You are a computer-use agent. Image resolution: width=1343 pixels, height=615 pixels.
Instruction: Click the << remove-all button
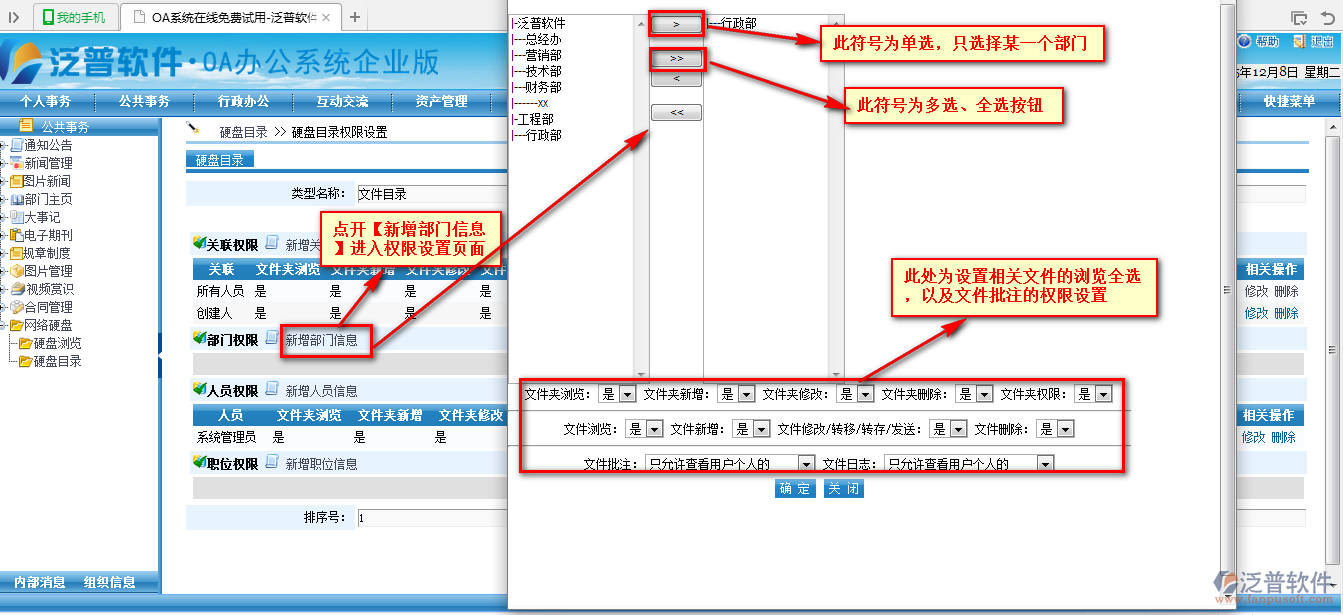pos(677,113)
